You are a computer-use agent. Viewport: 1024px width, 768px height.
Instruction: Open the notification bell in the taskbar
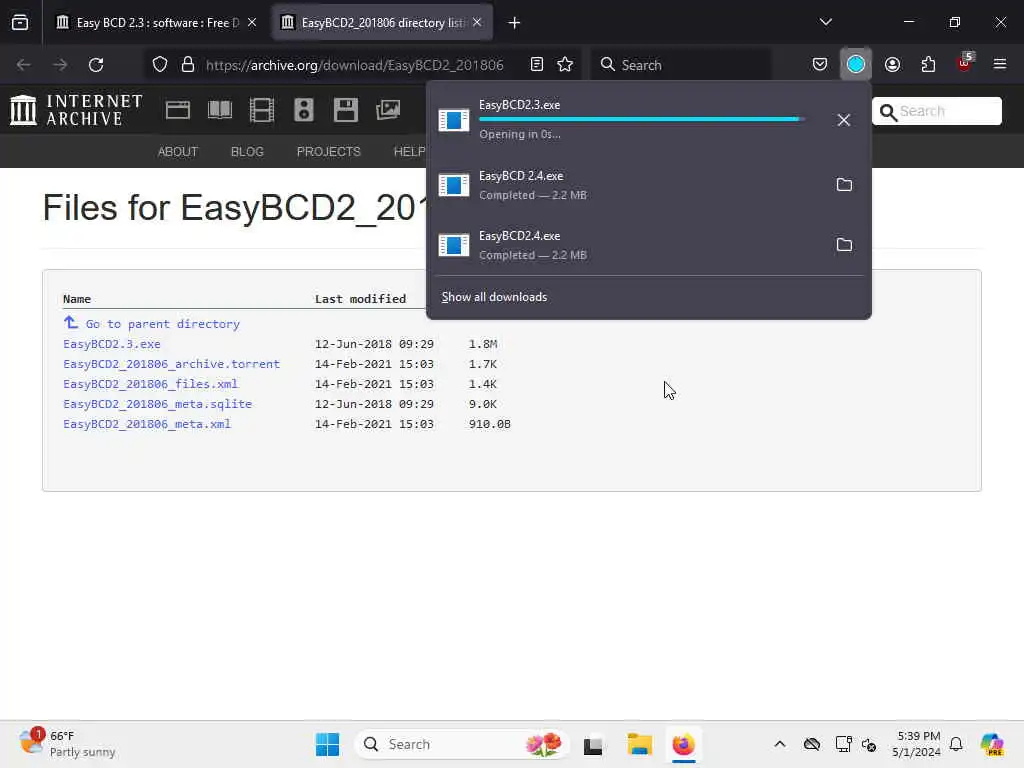point(956,744)
